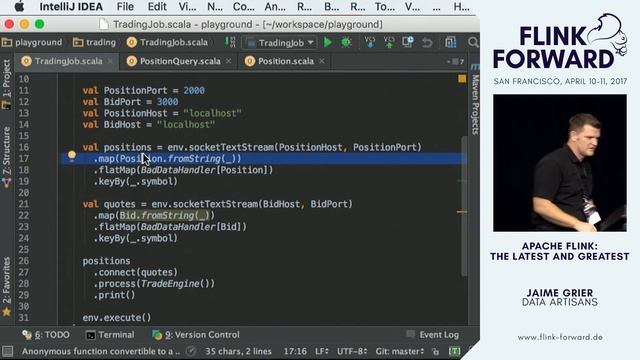This screenshot has height=360, width=640.
Task: Open the Terminal tool window
Action: tap(110, 335)
